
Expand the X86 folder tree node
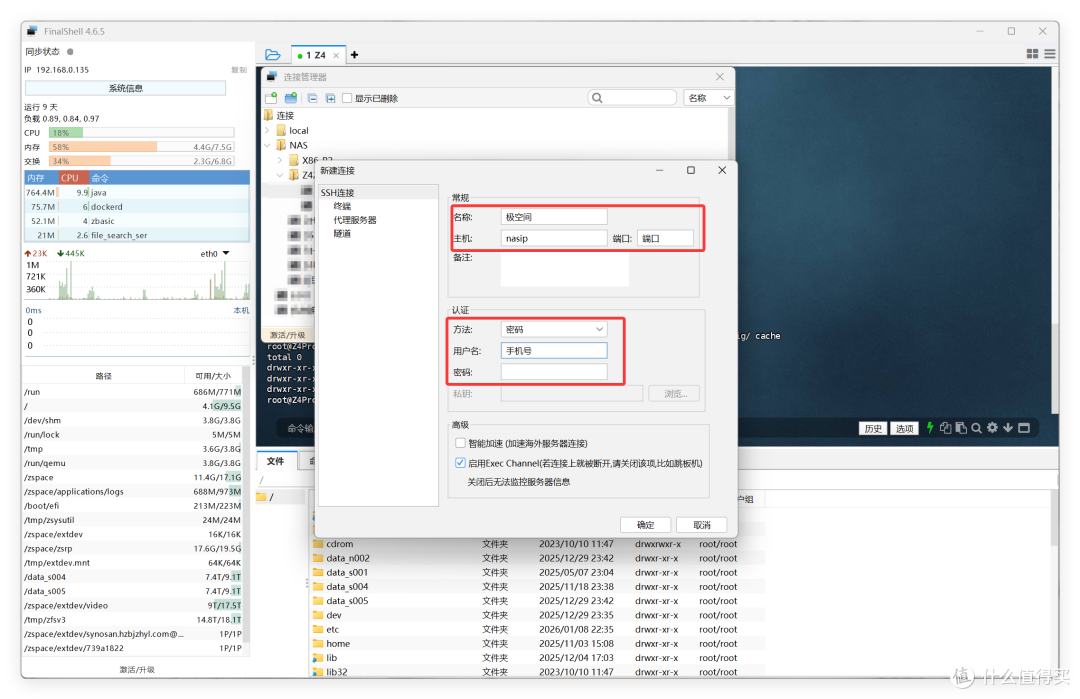pyautogui.click(x=280, y=160)
